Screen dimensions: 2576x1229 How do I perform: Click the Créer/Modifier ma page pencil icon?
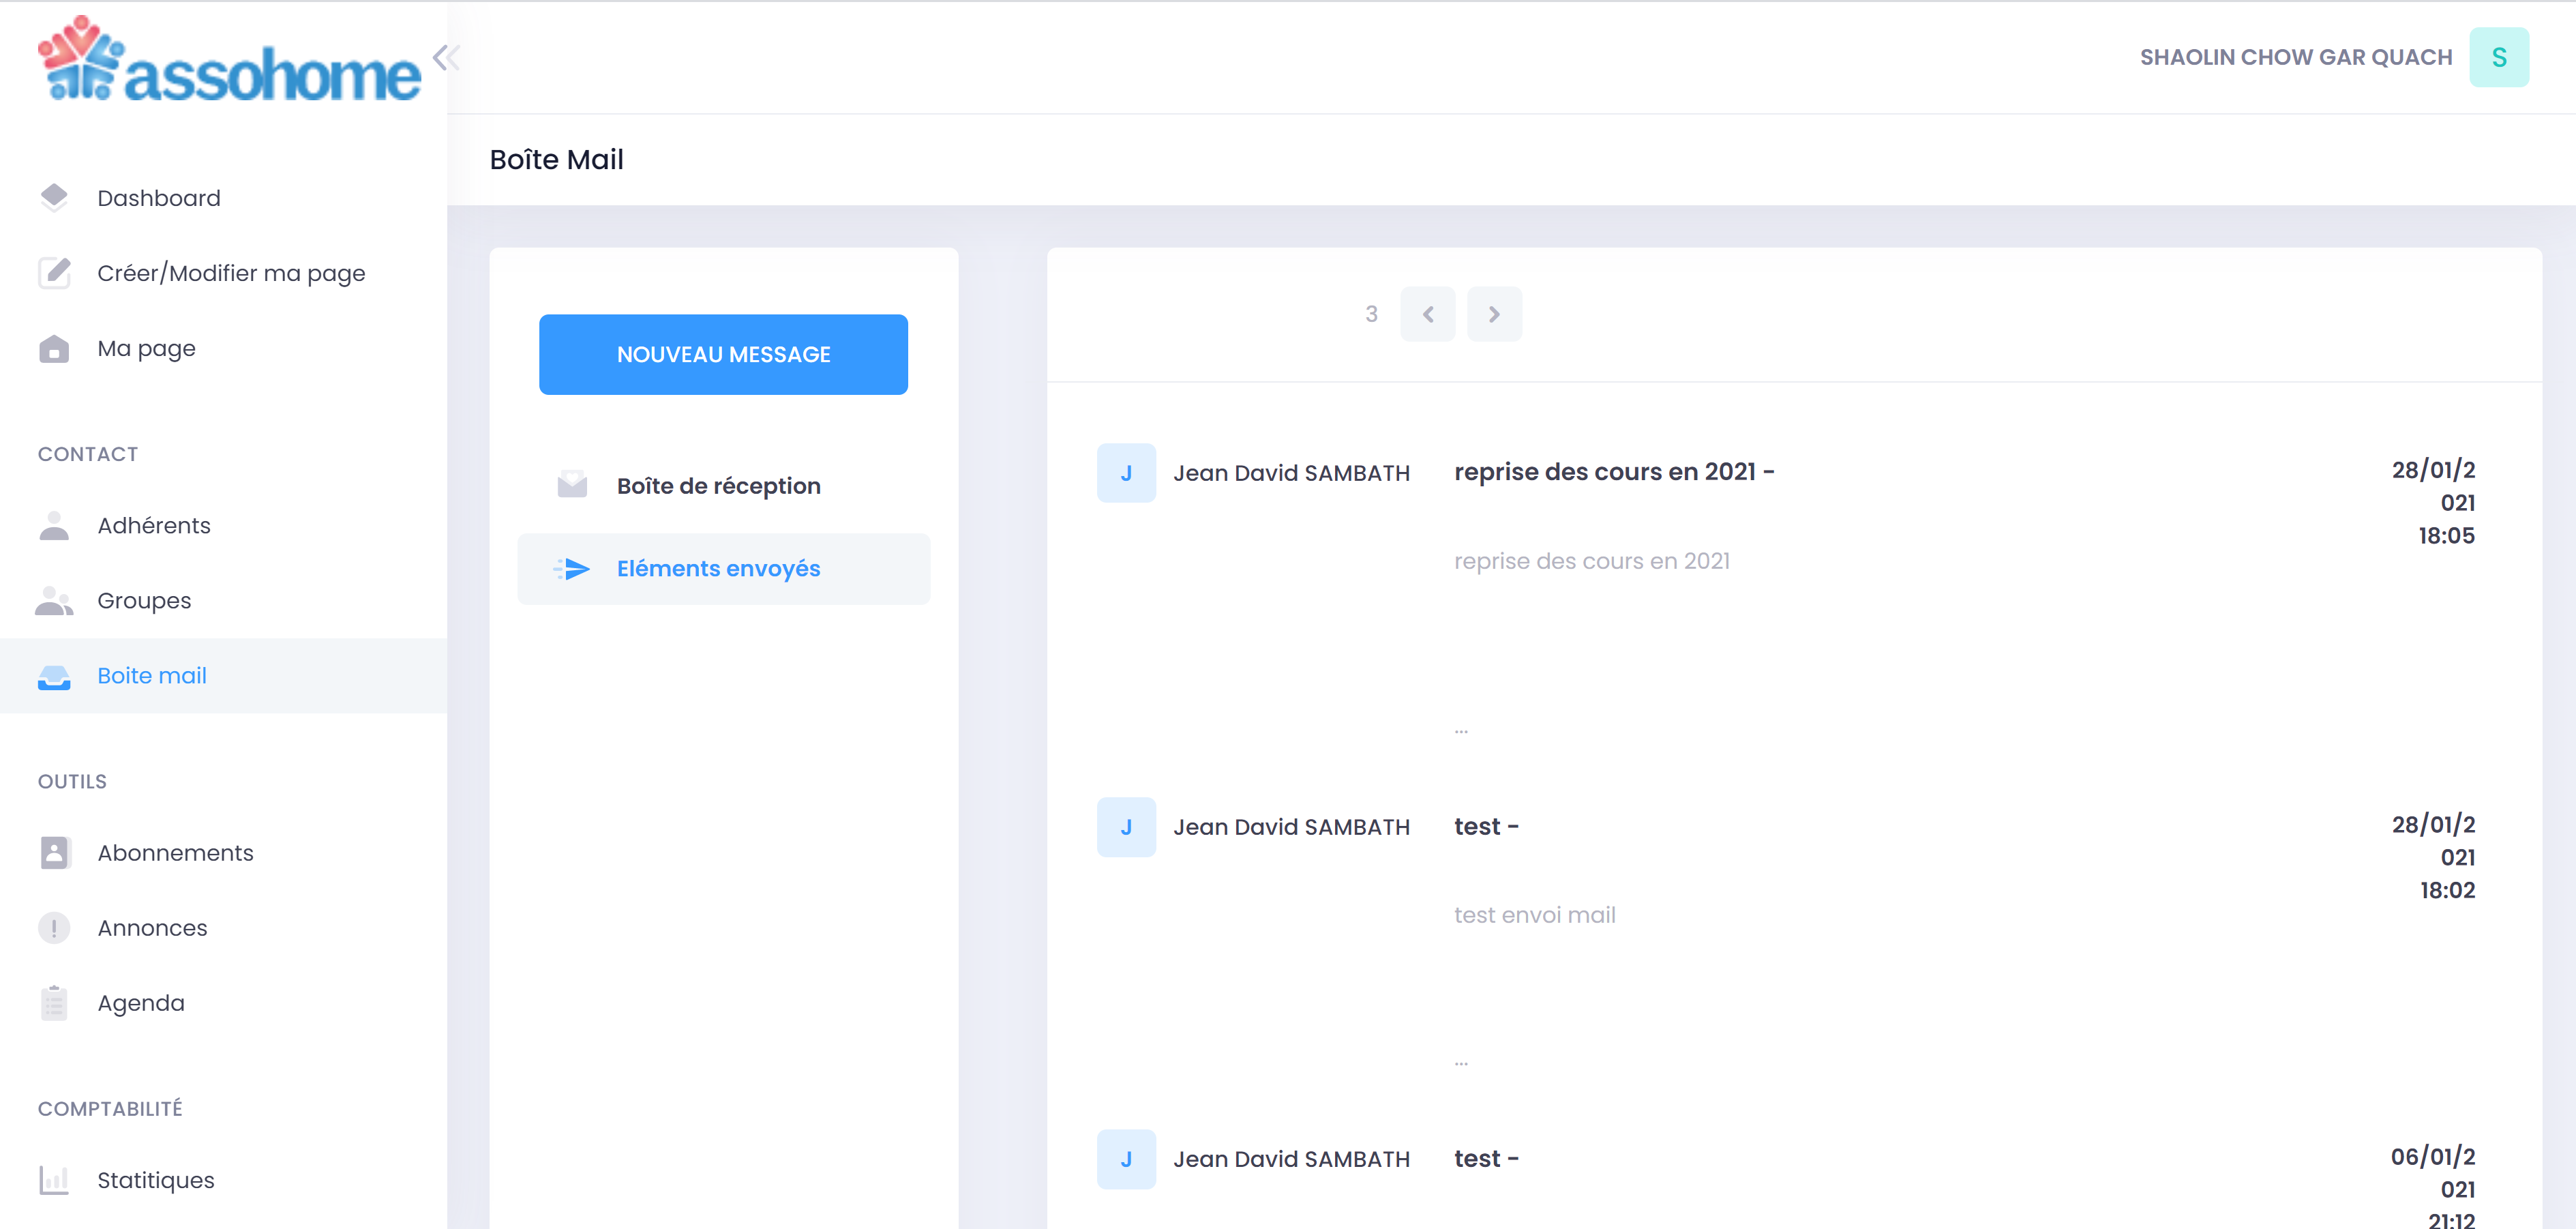54,272
